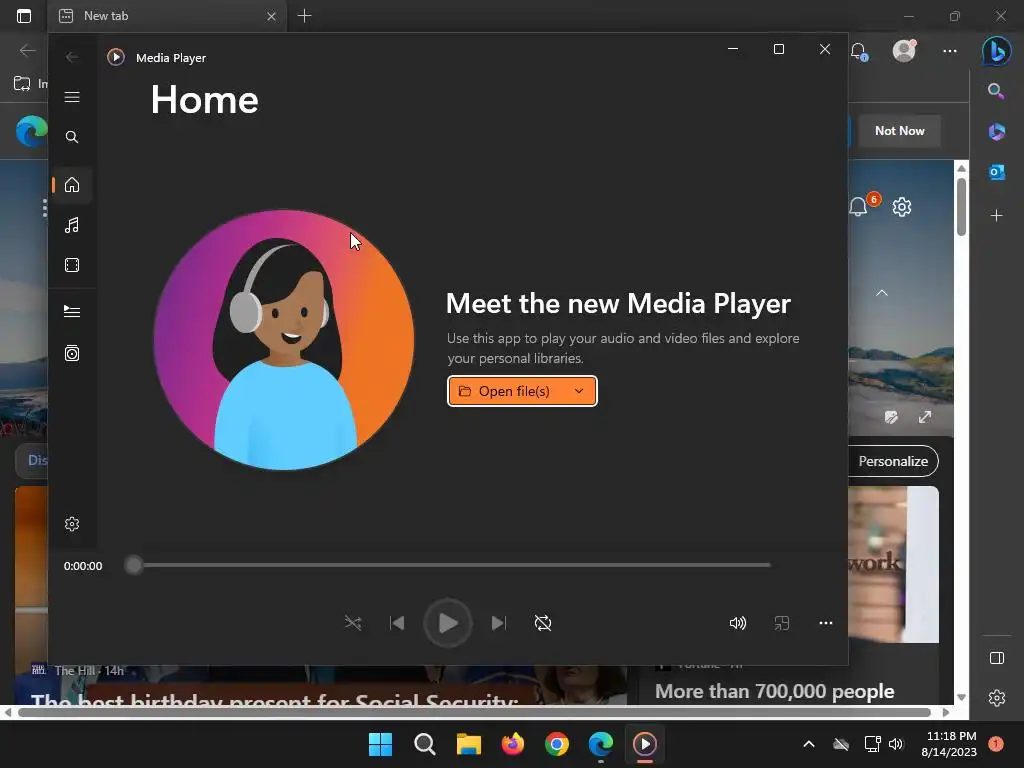Screen dimensions: 1024x768
Task: Open Media Player settings gear
Action: coord(72,524)
